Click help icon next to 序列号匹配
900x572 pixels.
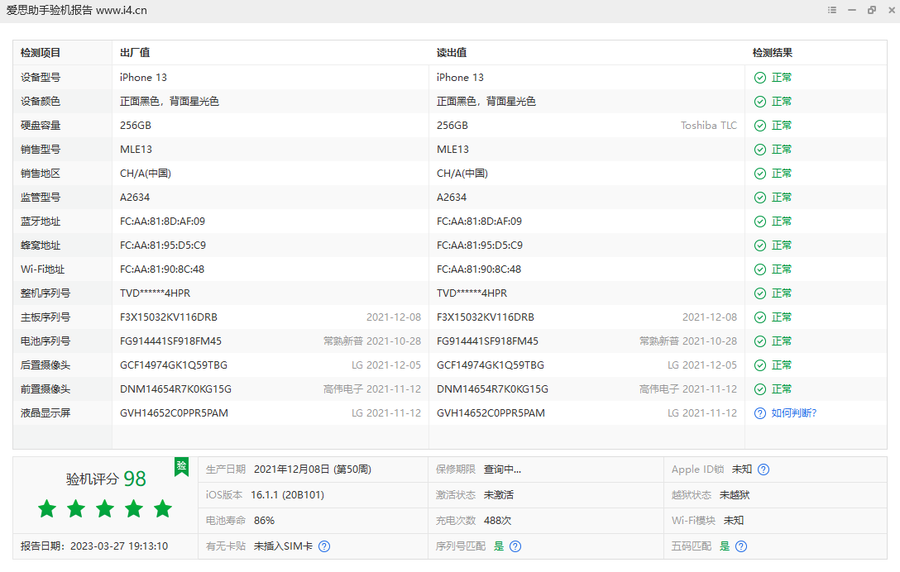click(515, 547)
